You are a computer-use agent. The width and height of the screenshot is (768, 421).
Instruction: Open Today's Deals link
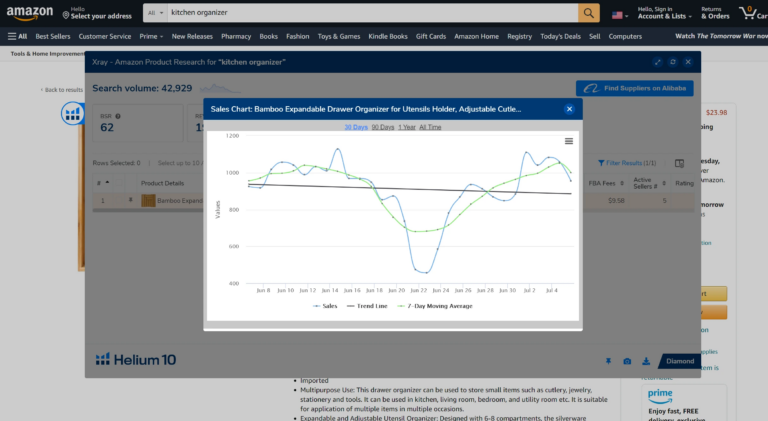pyautogui.click(x=560, y=36)
